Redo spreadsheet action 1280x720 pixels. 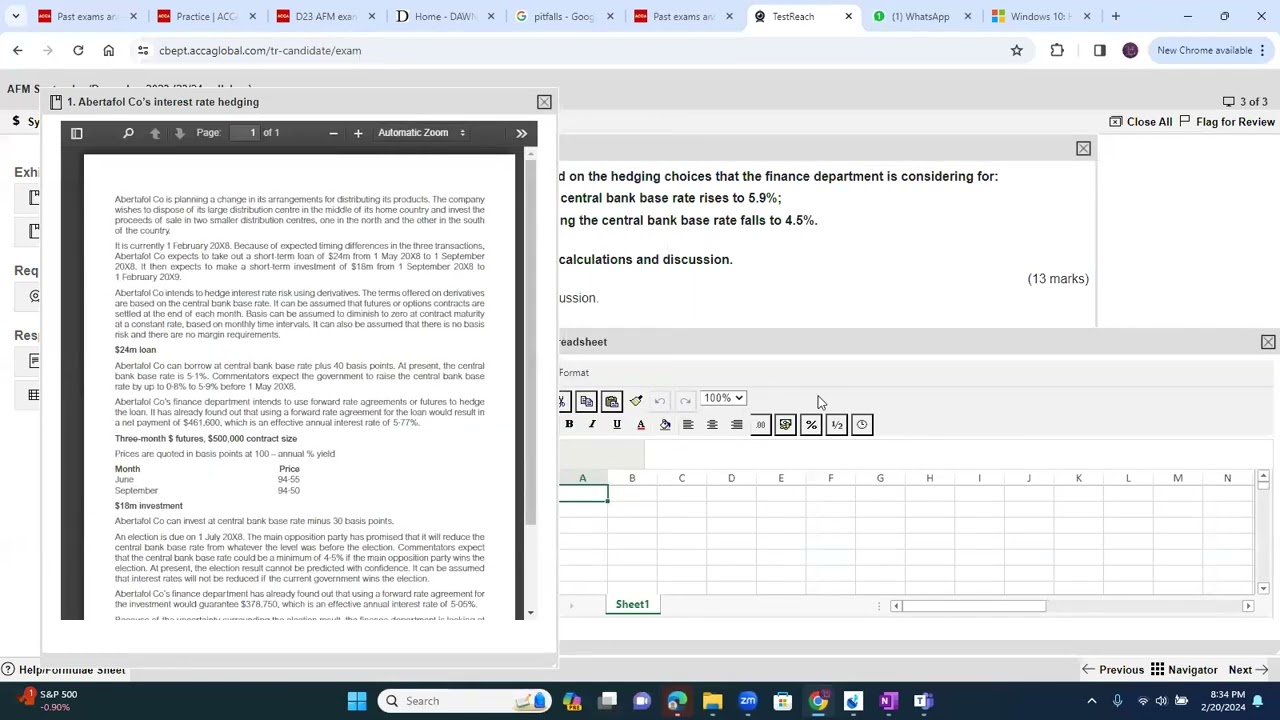pyautogui.click(x=685, y=401)
